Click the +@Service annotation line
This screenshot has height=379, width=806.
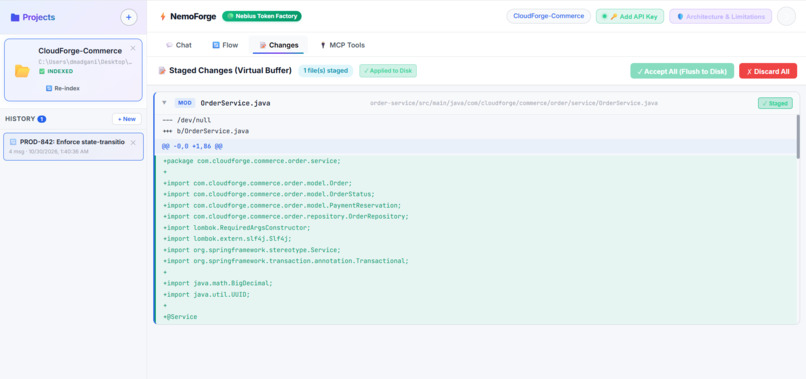[180, 317]
